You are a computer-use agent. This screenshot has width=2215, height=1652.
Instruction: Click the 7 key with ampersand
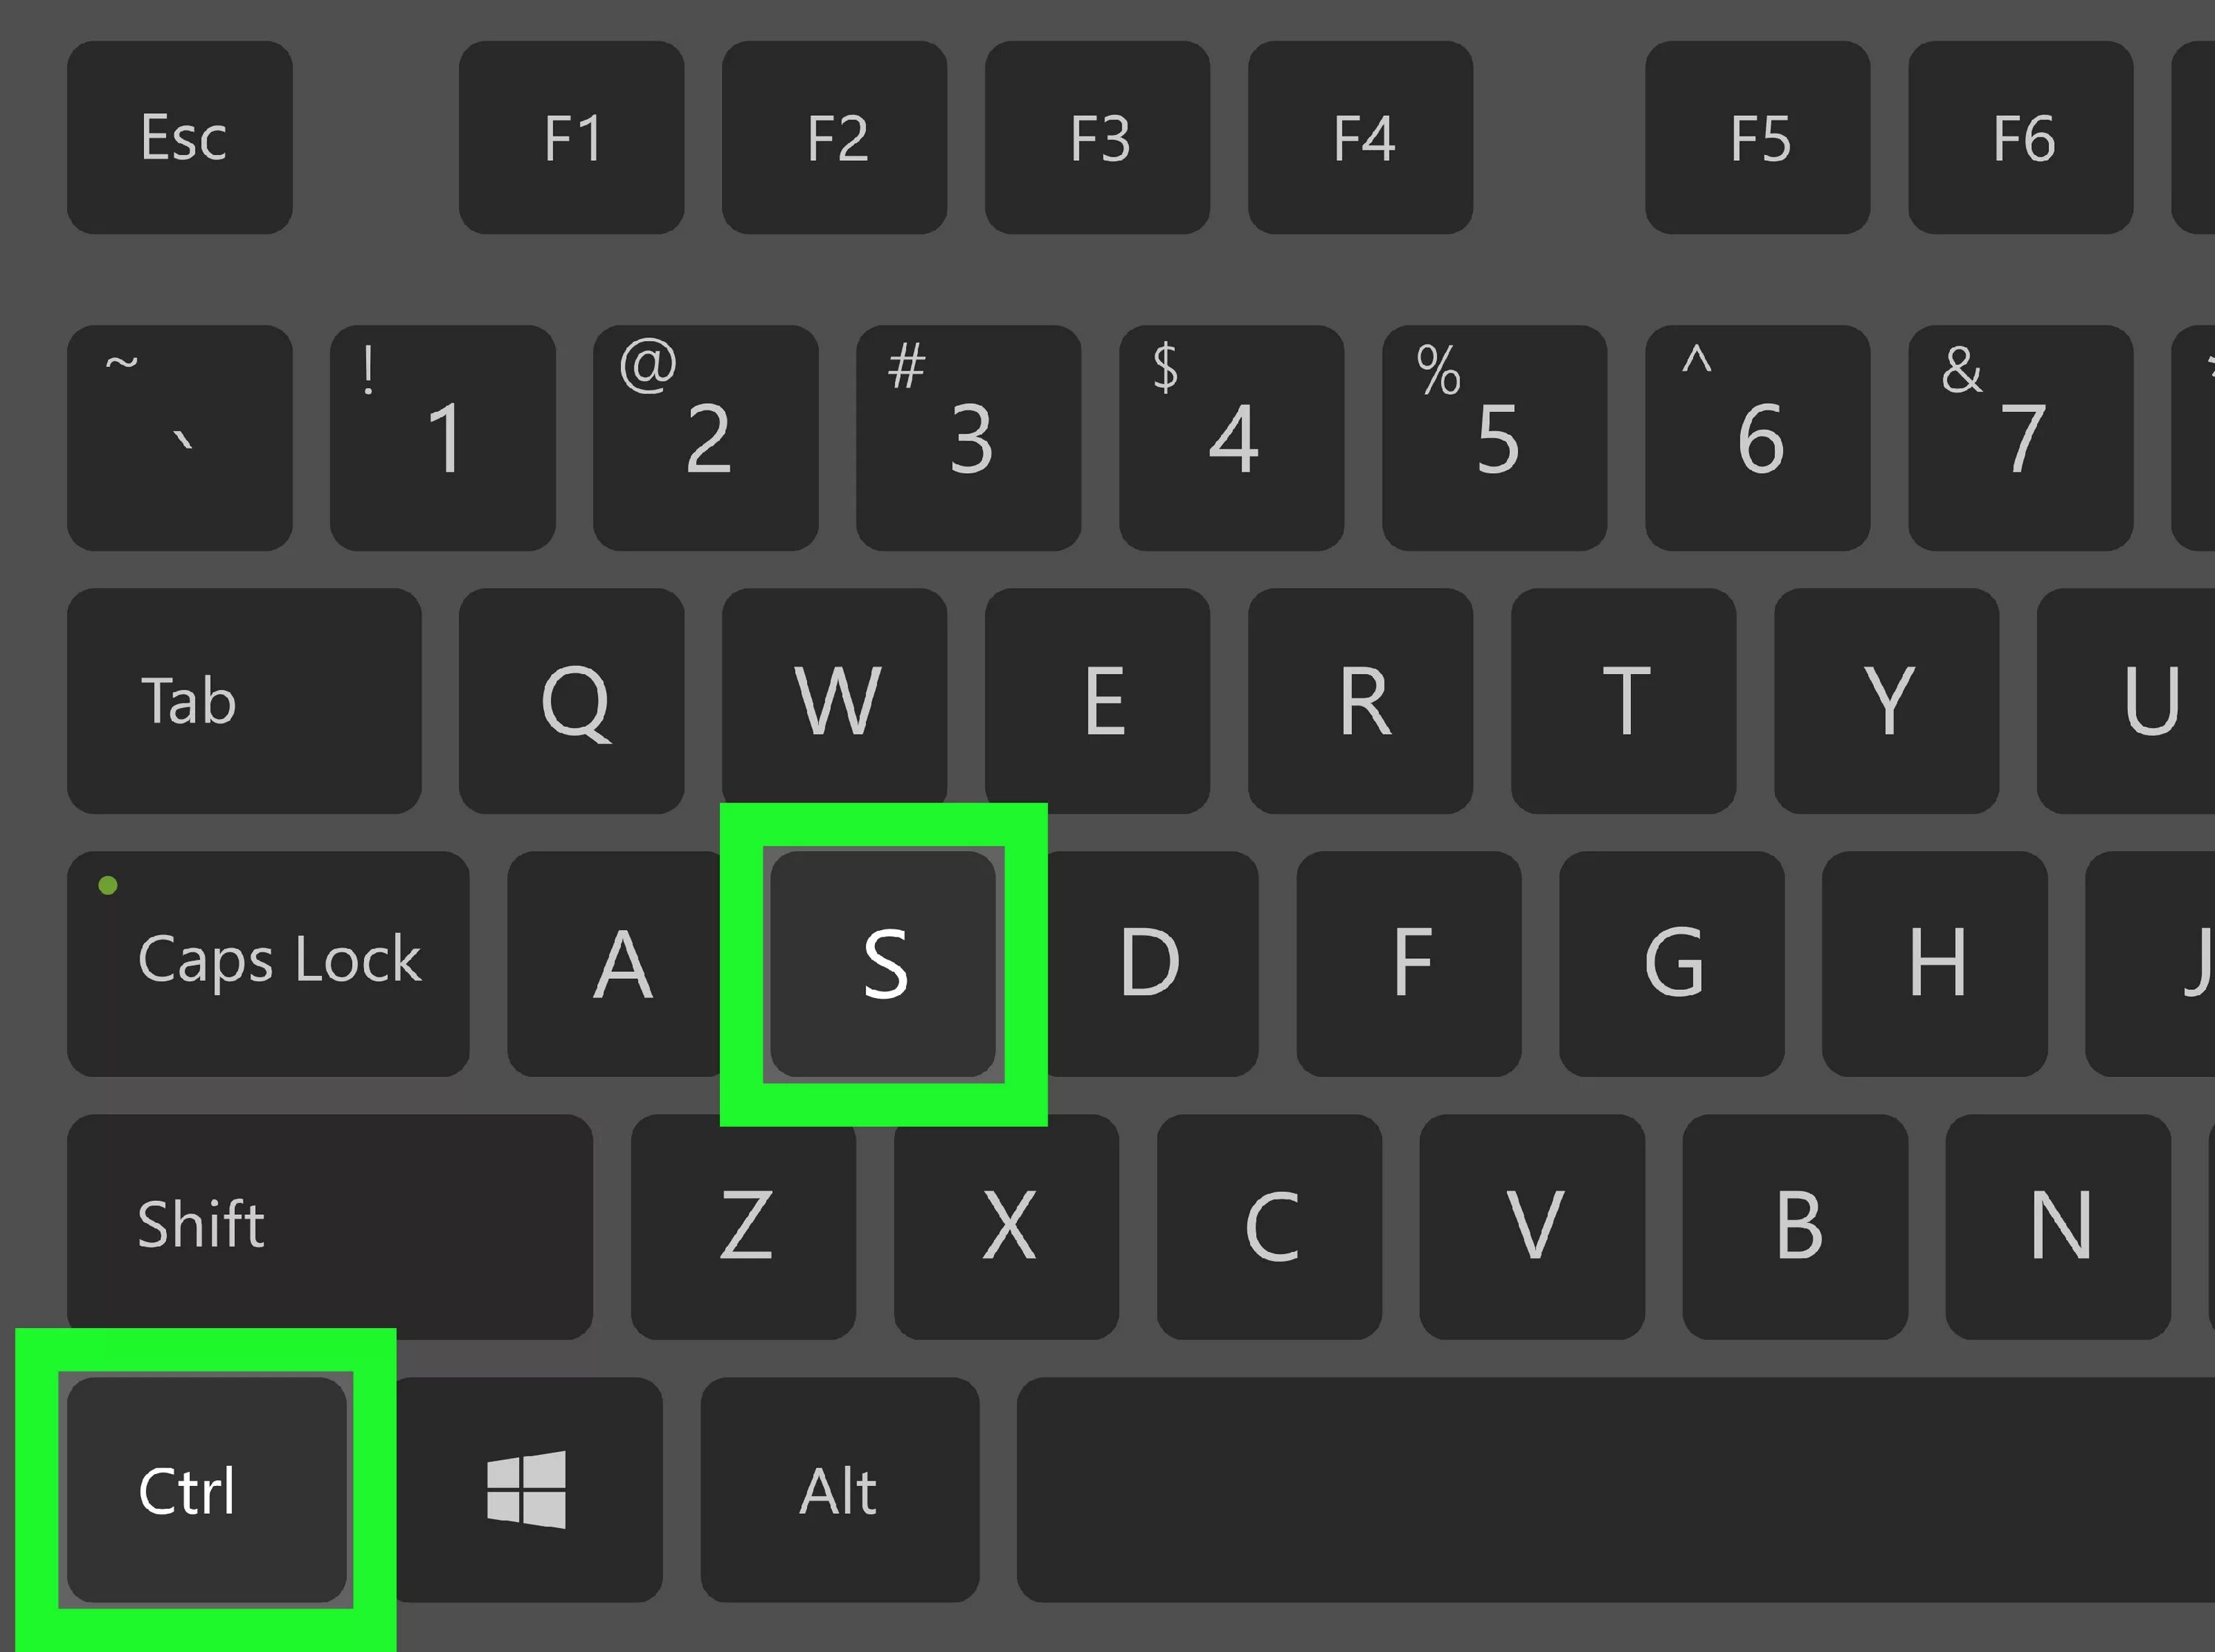2021,438
